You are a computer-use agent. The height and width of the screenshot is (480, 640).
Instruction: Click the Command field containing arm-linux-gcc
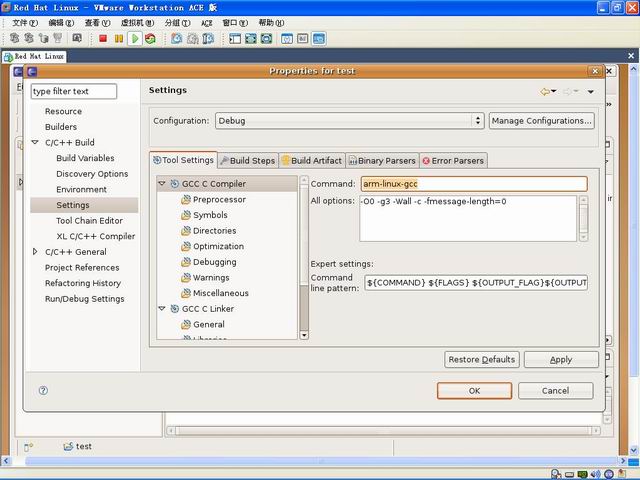[x=474, y=184]
